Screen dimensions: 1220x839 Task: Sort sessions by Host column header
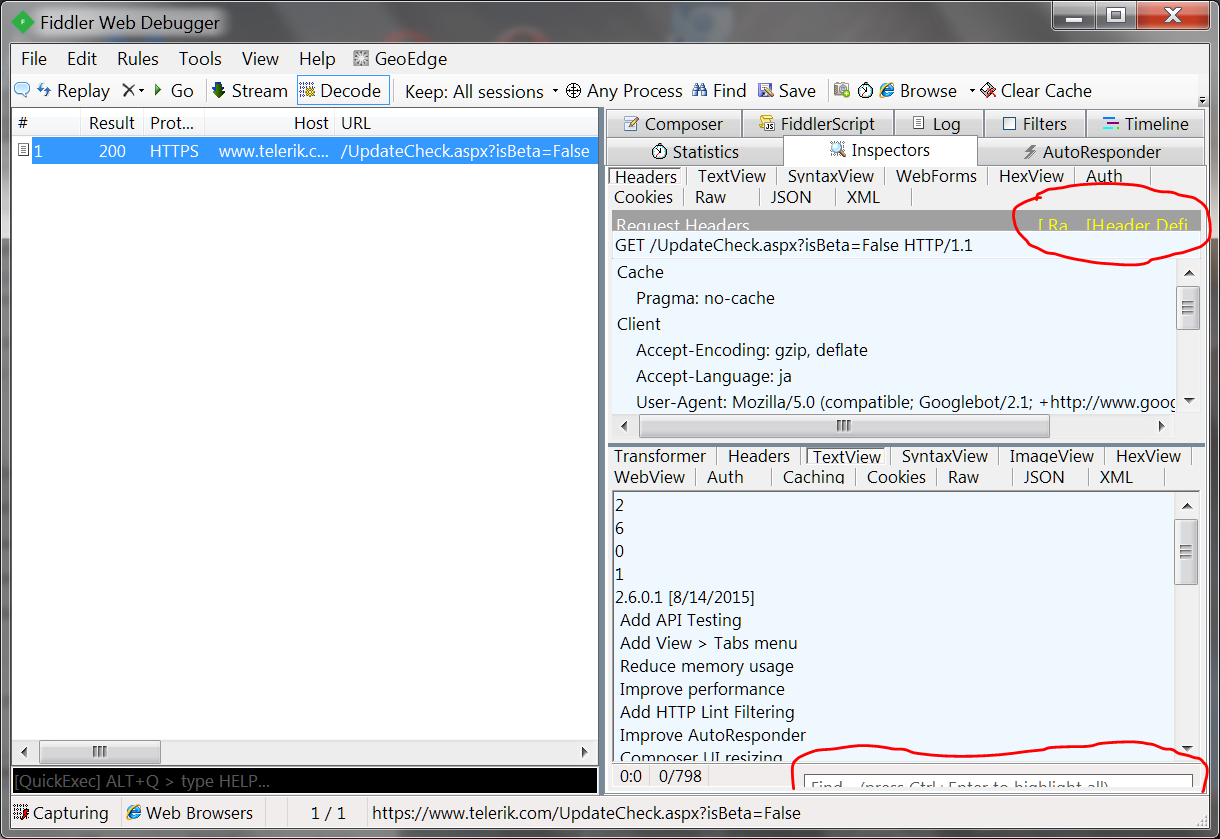point(270,123)
